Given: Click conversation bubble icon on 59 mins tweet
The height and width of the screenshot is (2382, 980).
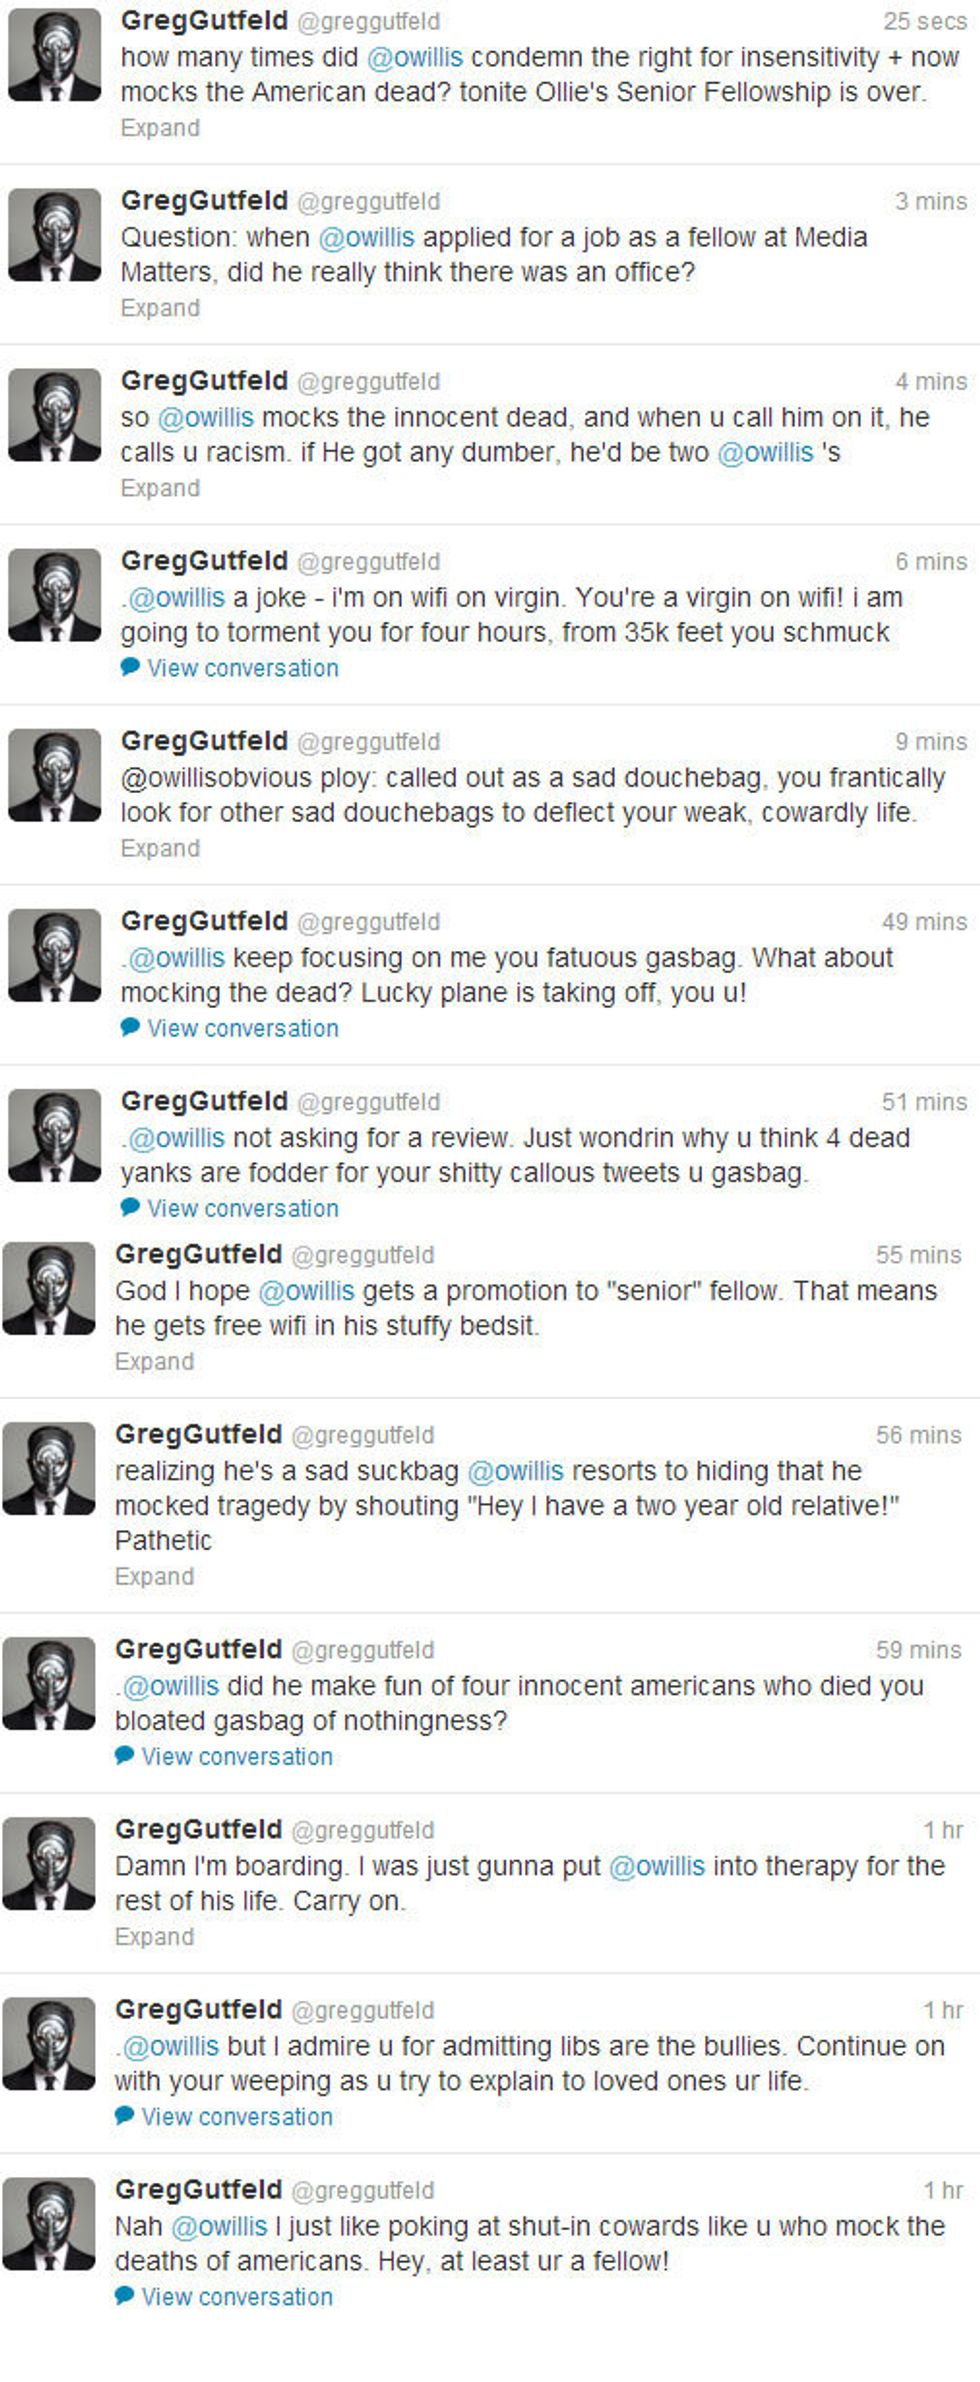Looking at the screenshot, I should [x=124, y=1755].
